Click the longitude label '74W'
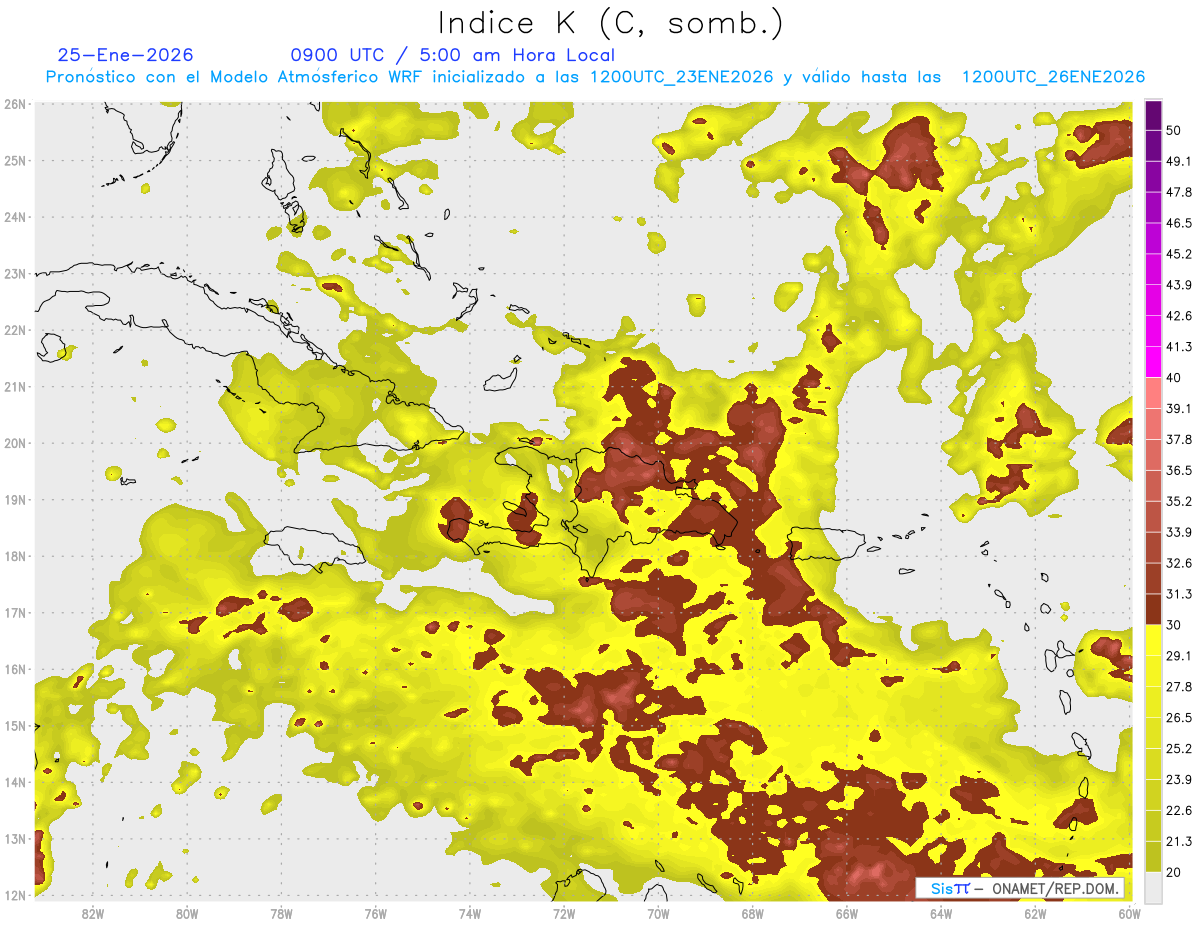The image size is (1200, 927). [470, 914]
